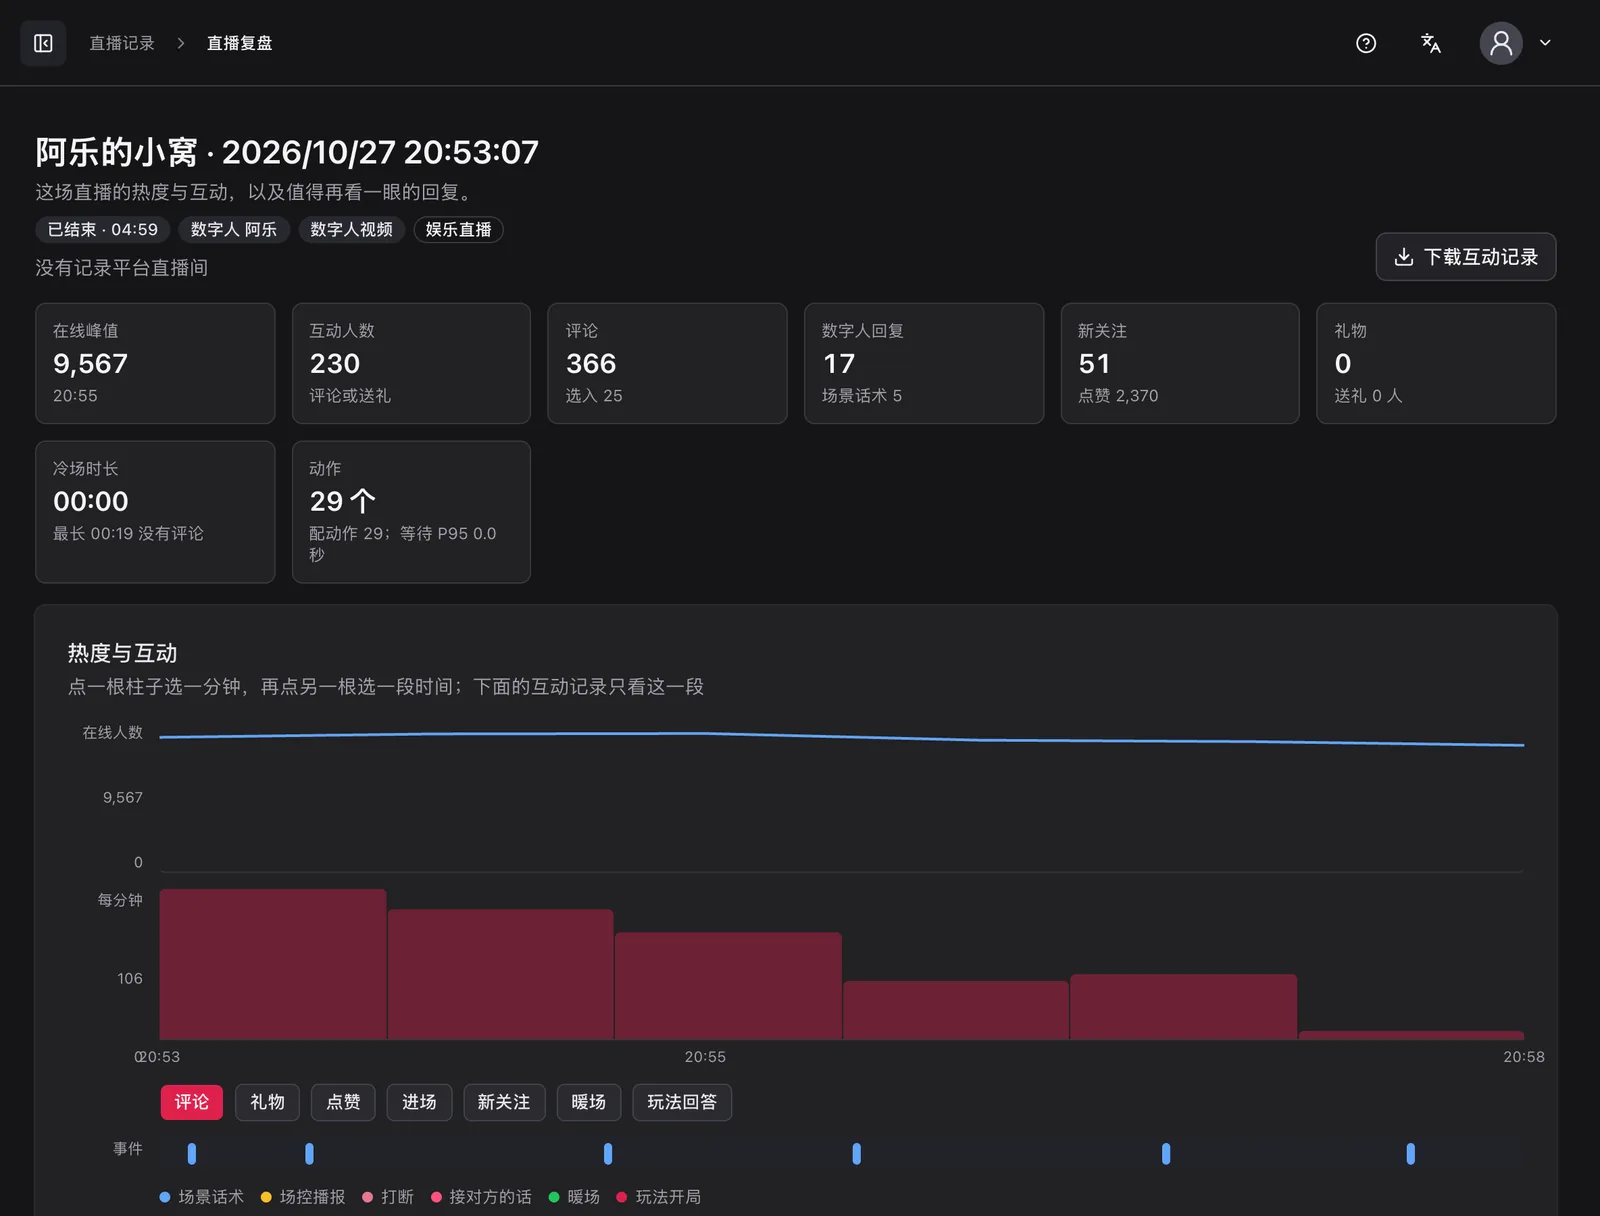Click the 玩法开局 legend item
This screenshot has height=1216, width=1600.
click(x=658, y=1197)
